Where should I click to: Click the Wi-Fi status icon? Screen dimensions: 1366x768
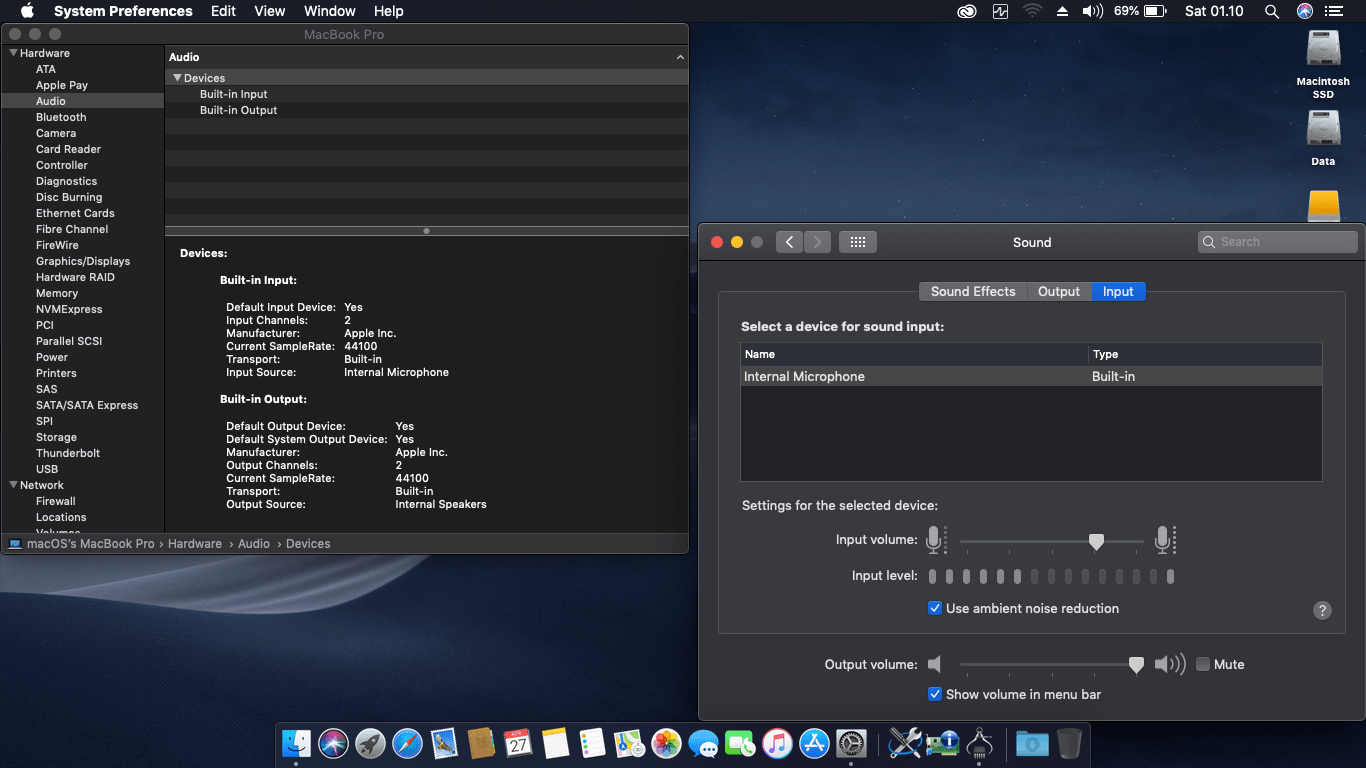tap(1031, 11)
